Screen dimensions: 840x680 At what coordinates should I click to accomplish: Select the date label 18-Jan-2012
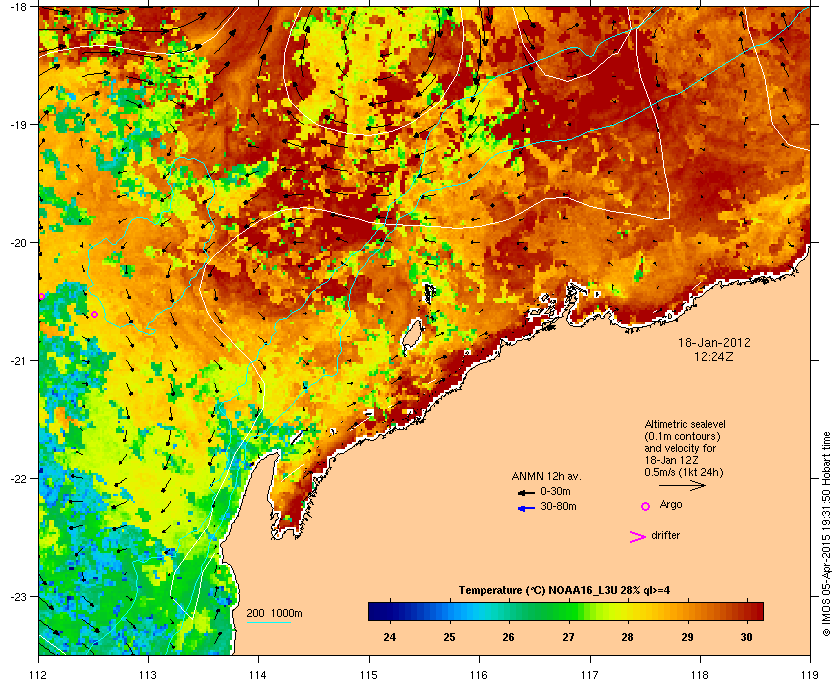714,342
